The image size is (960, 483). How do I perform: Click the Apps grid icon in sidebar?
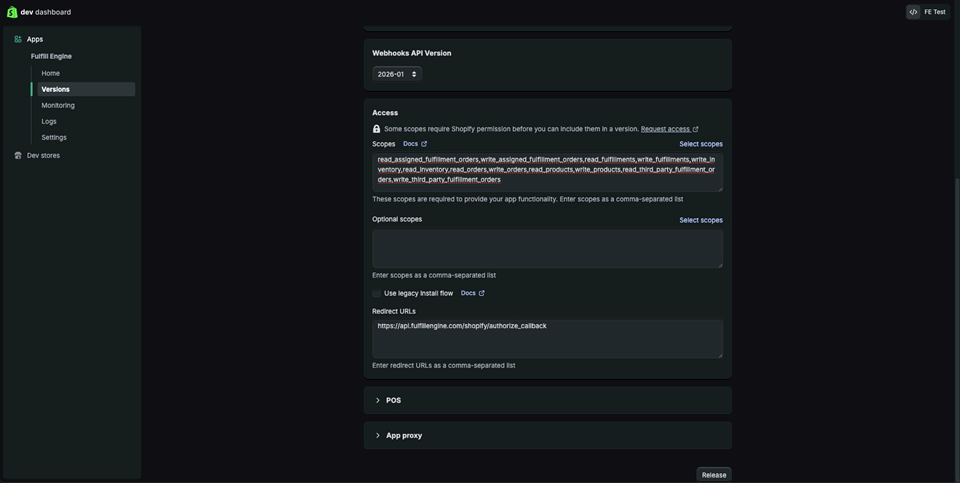pyautogui.click(x=18, y=39)
